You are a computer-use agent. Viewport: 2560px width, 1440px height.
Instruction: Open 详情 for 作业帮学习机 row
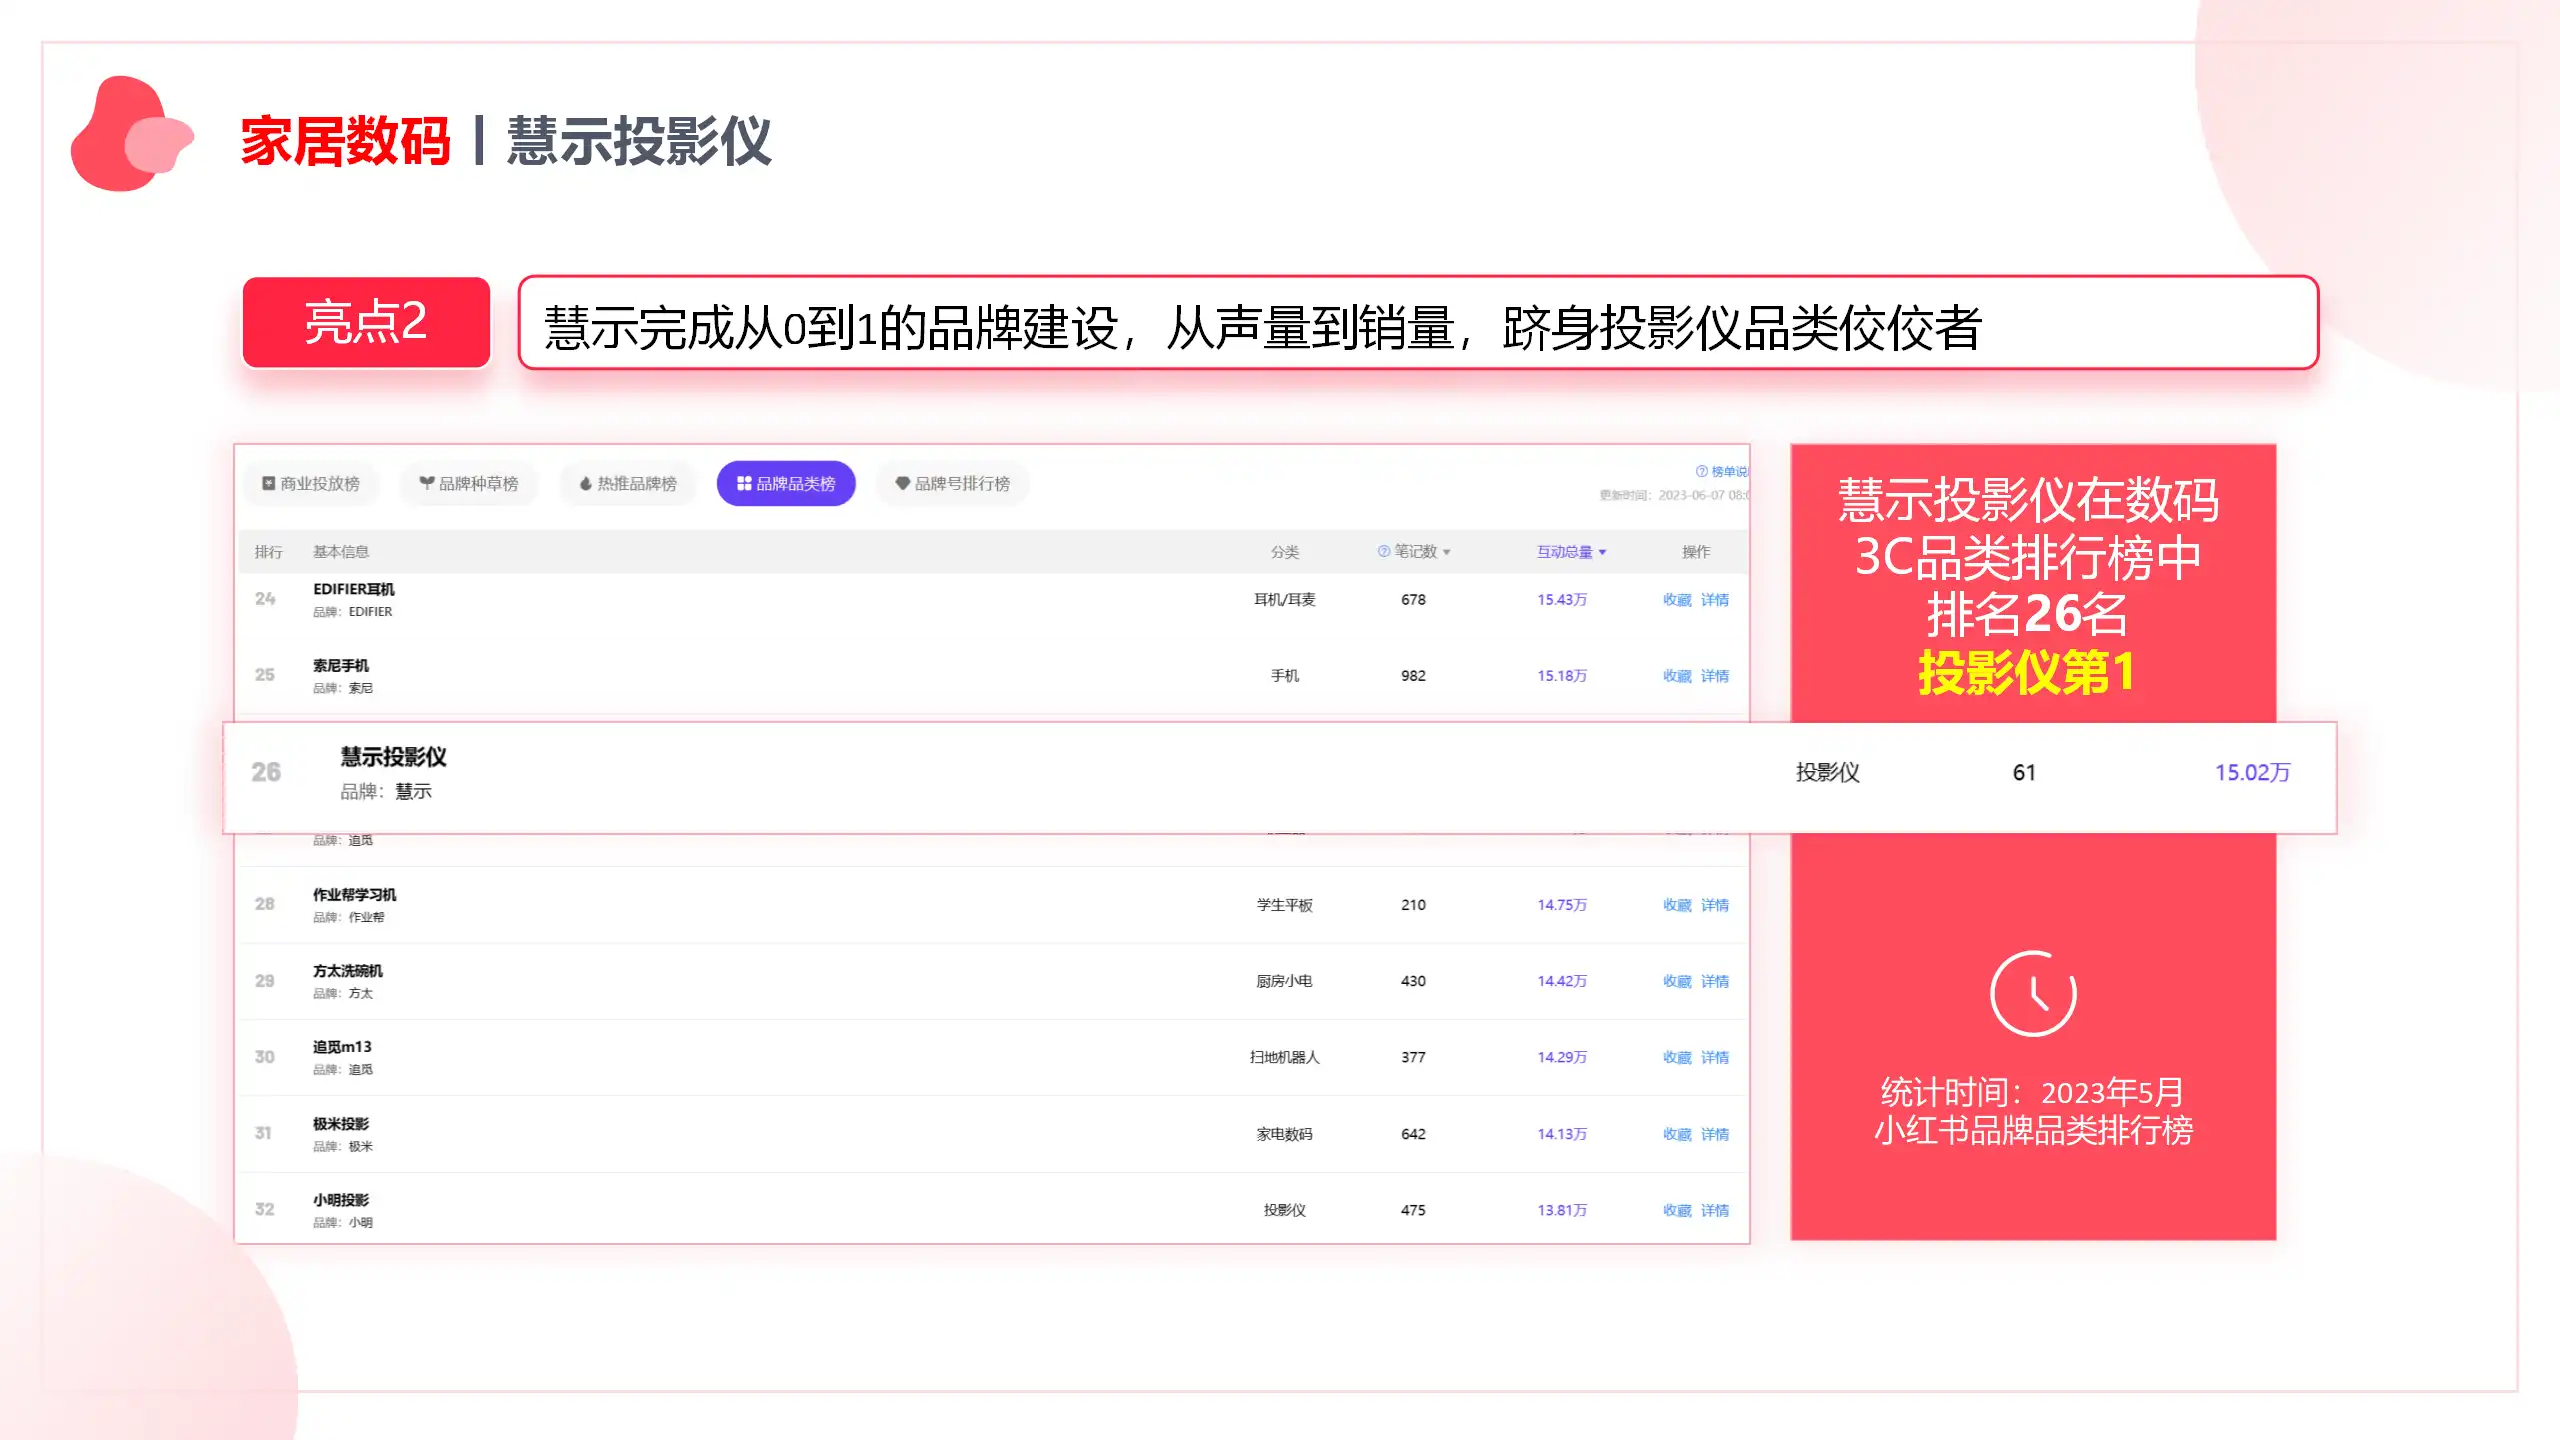point(1715,905)
